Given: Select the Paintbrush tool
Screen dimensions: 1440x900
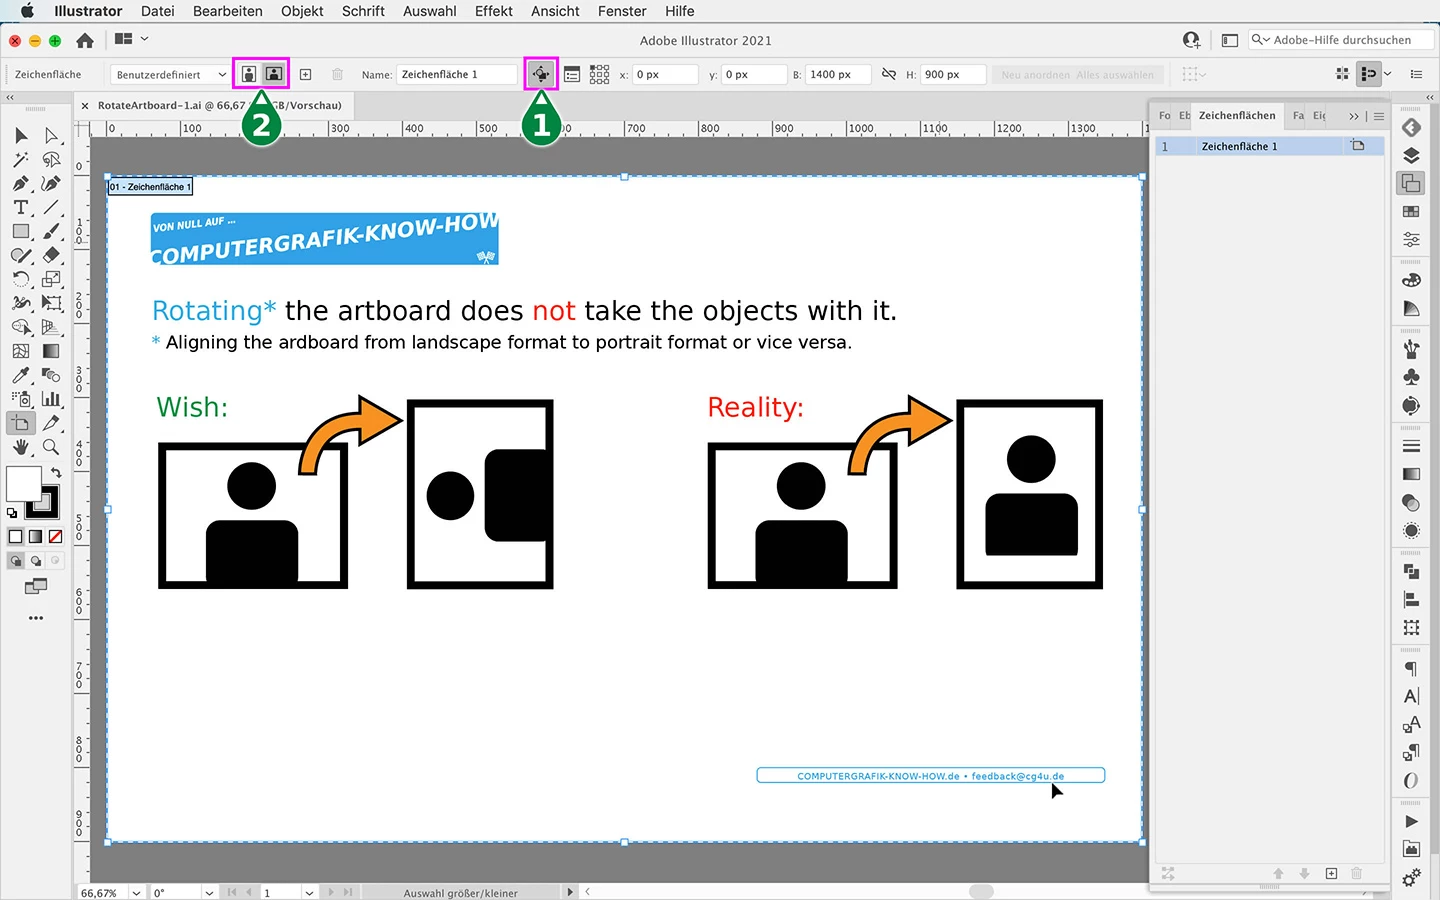Looking at the screenshot, I should pyautogui.click(x=52, y=232).
